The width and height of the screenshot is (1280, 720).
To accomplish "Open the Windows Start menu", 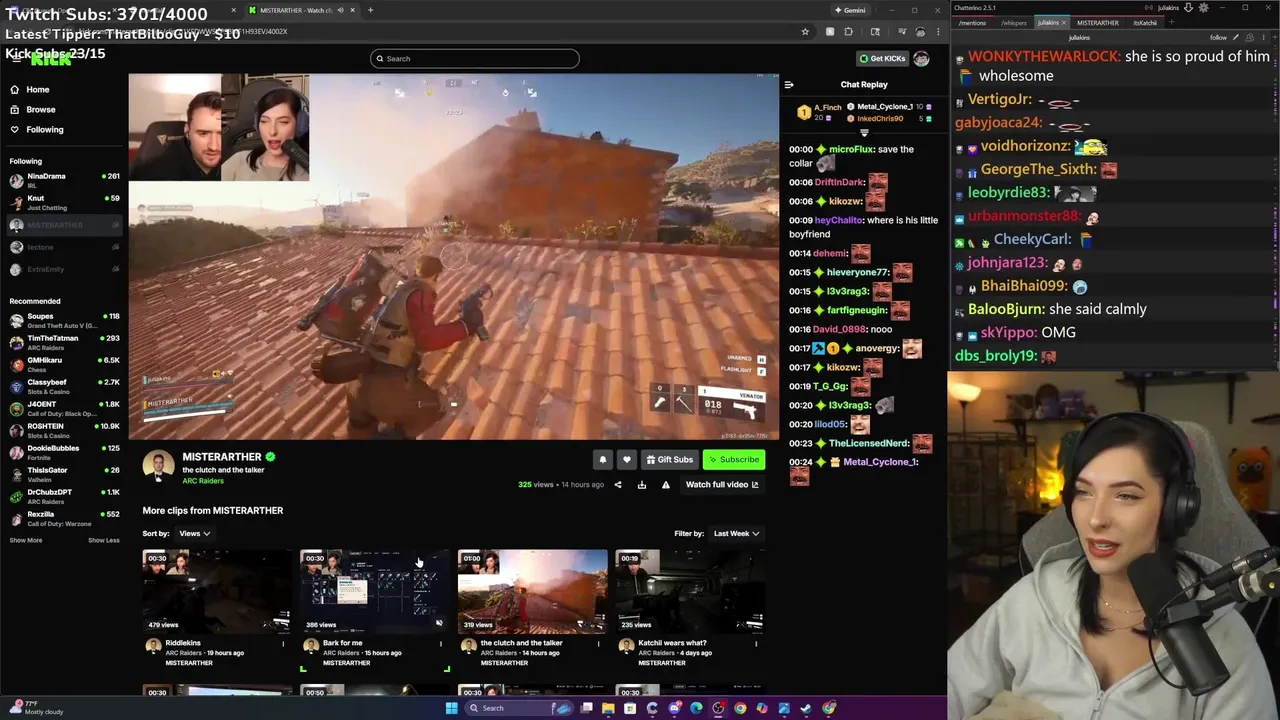I will pos(451,708).
